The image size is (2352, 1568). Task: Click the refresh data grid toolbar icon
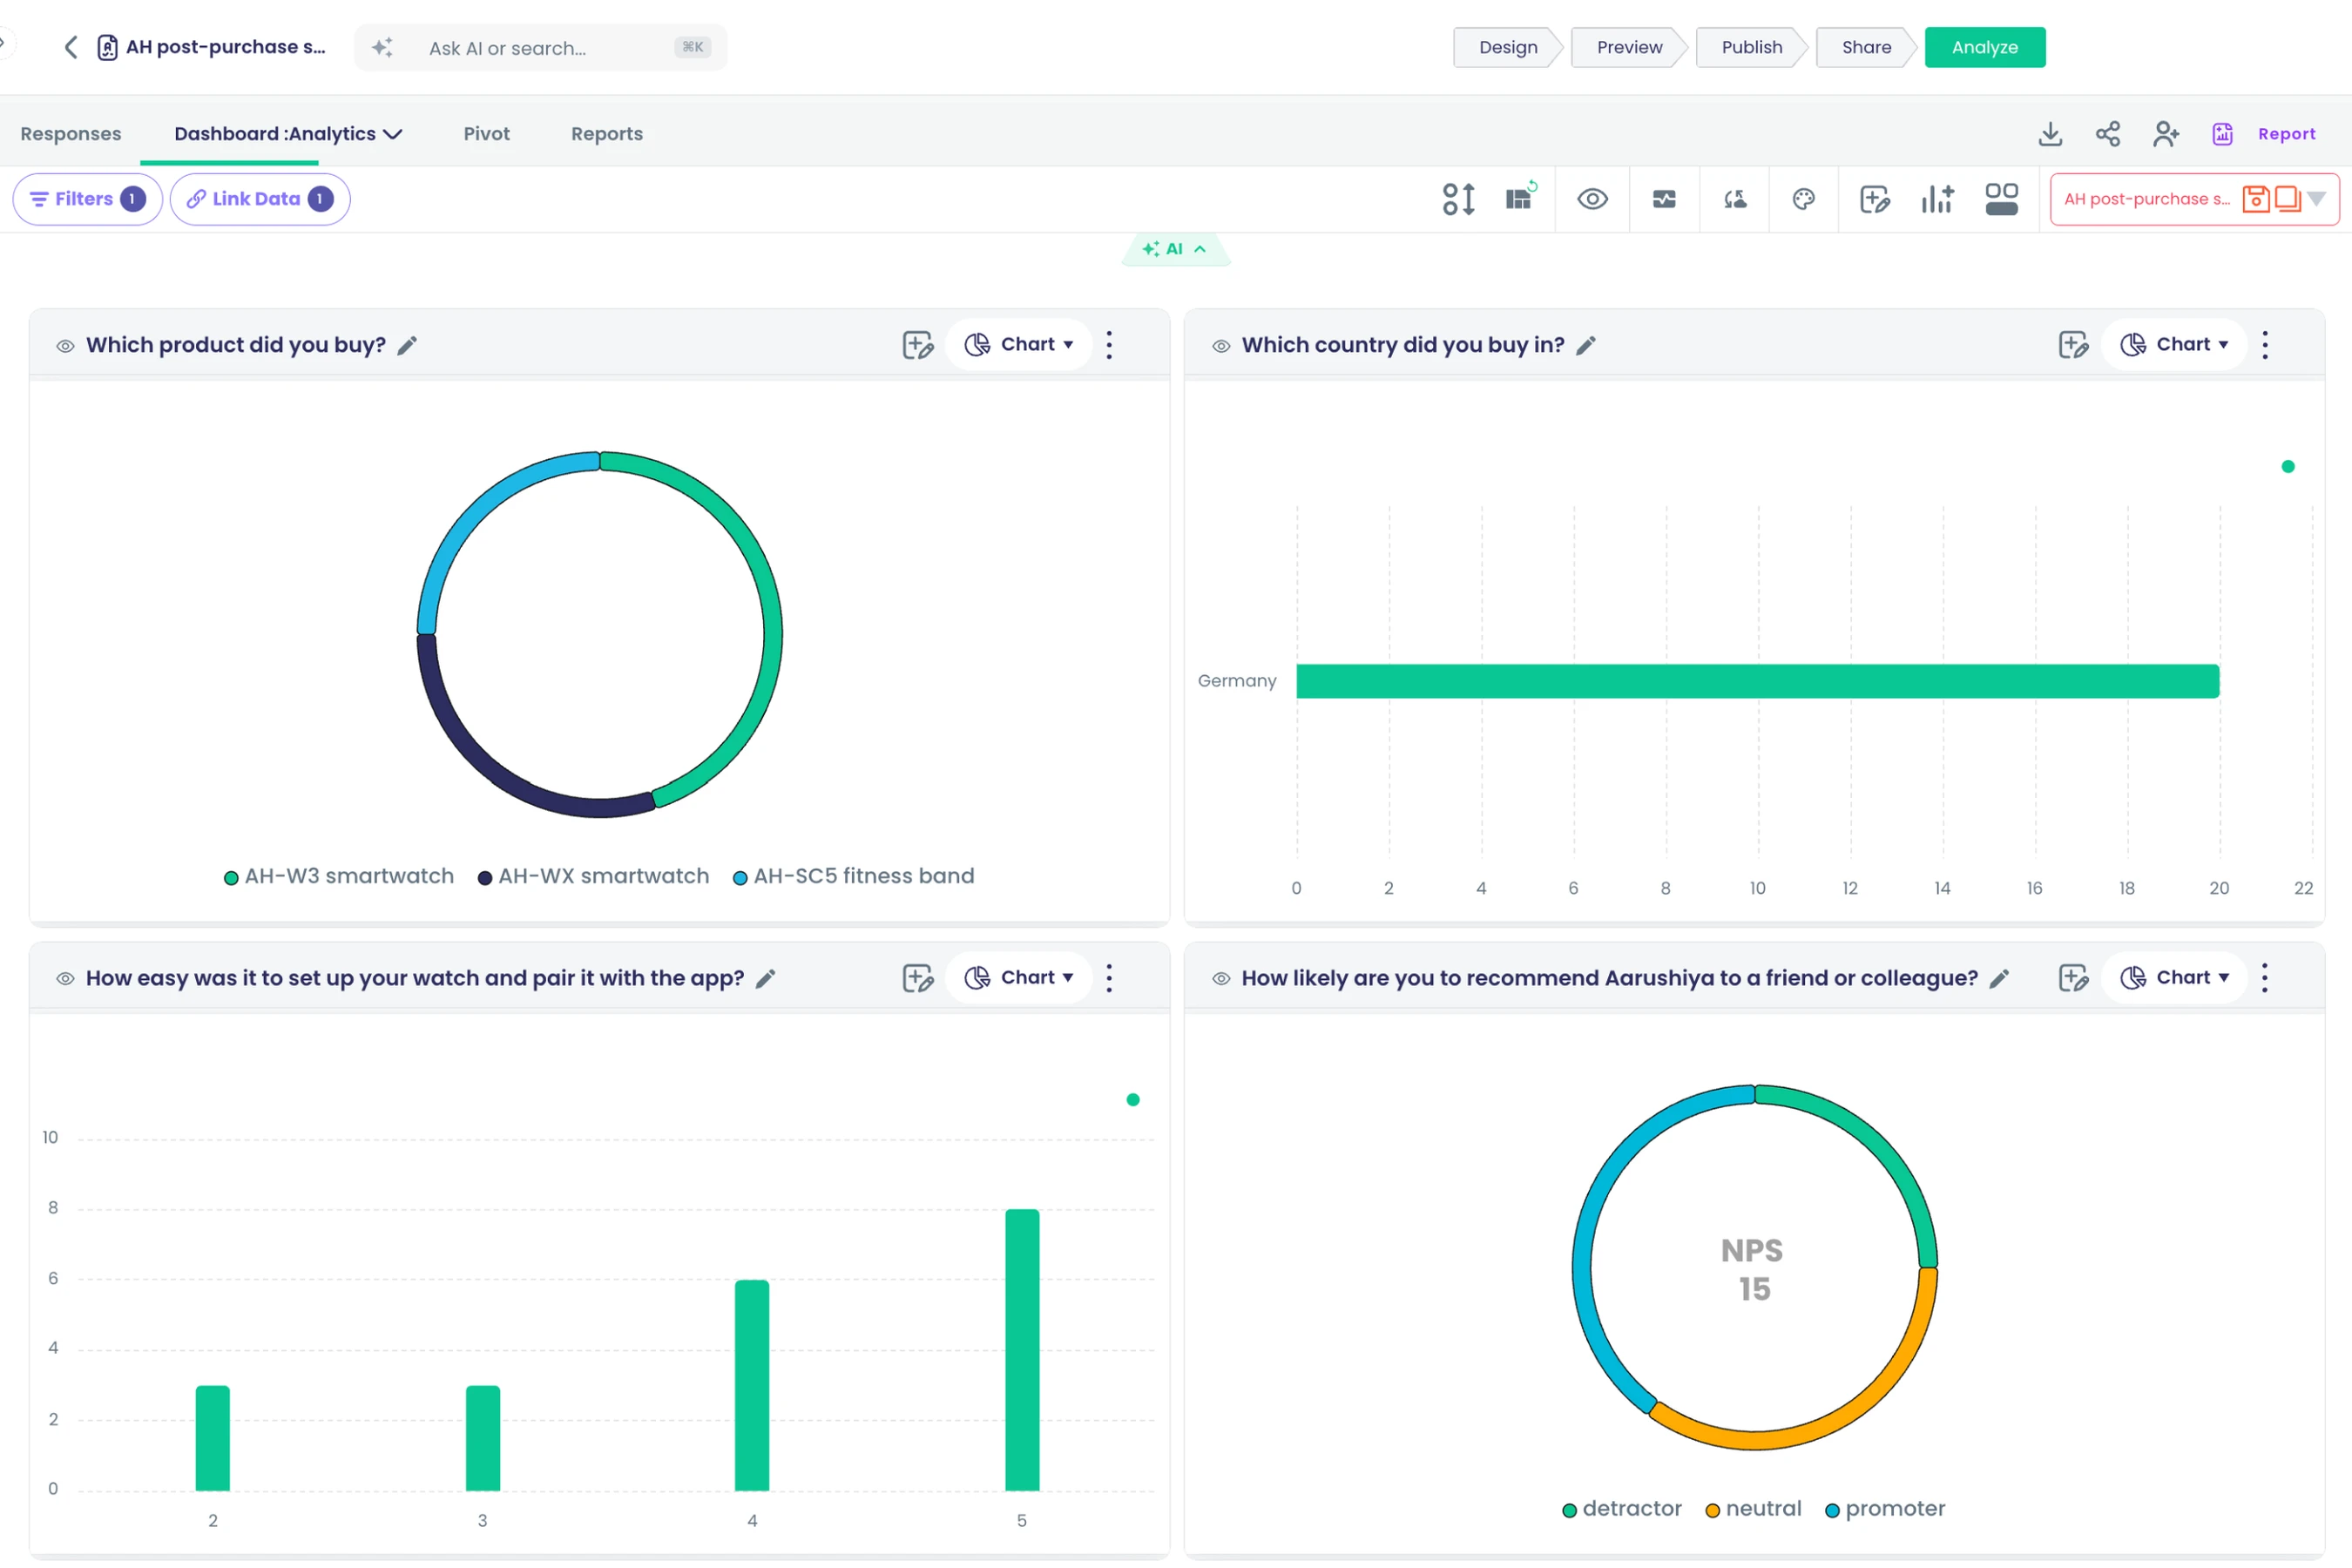(1520, 197)
